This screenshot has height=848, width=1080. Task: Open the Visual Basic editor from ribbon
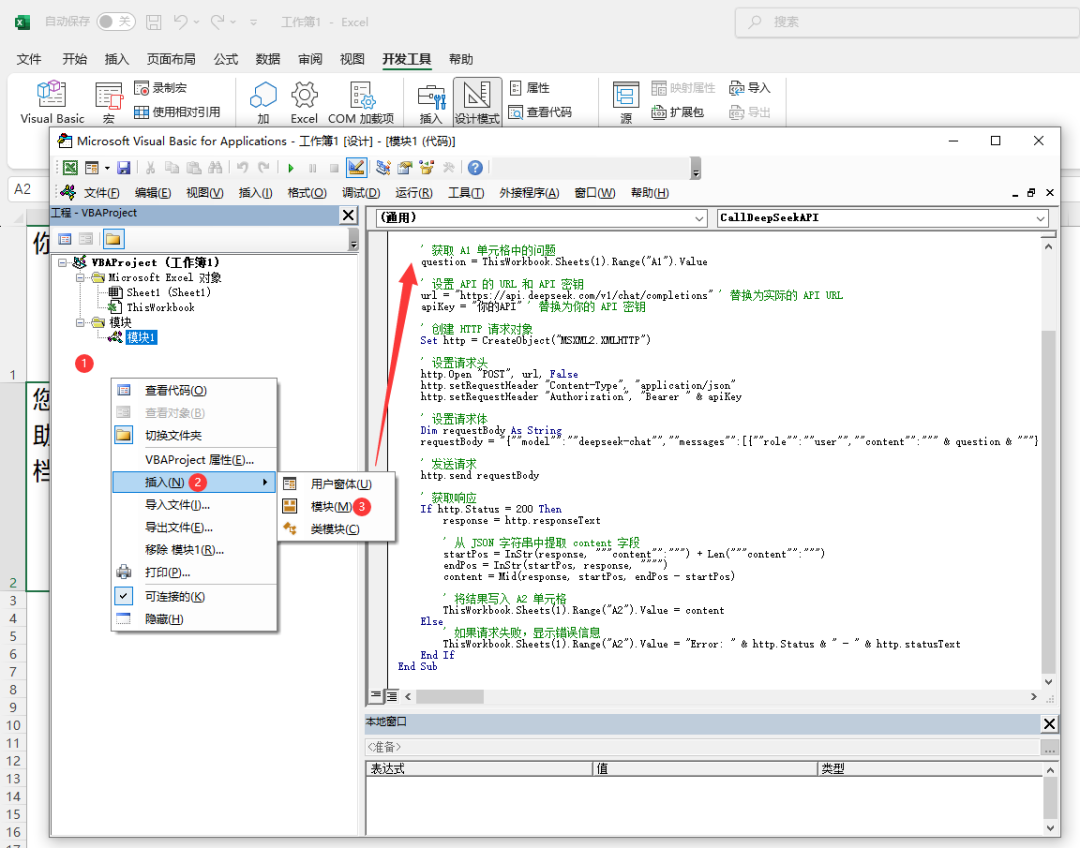[52, 102]
